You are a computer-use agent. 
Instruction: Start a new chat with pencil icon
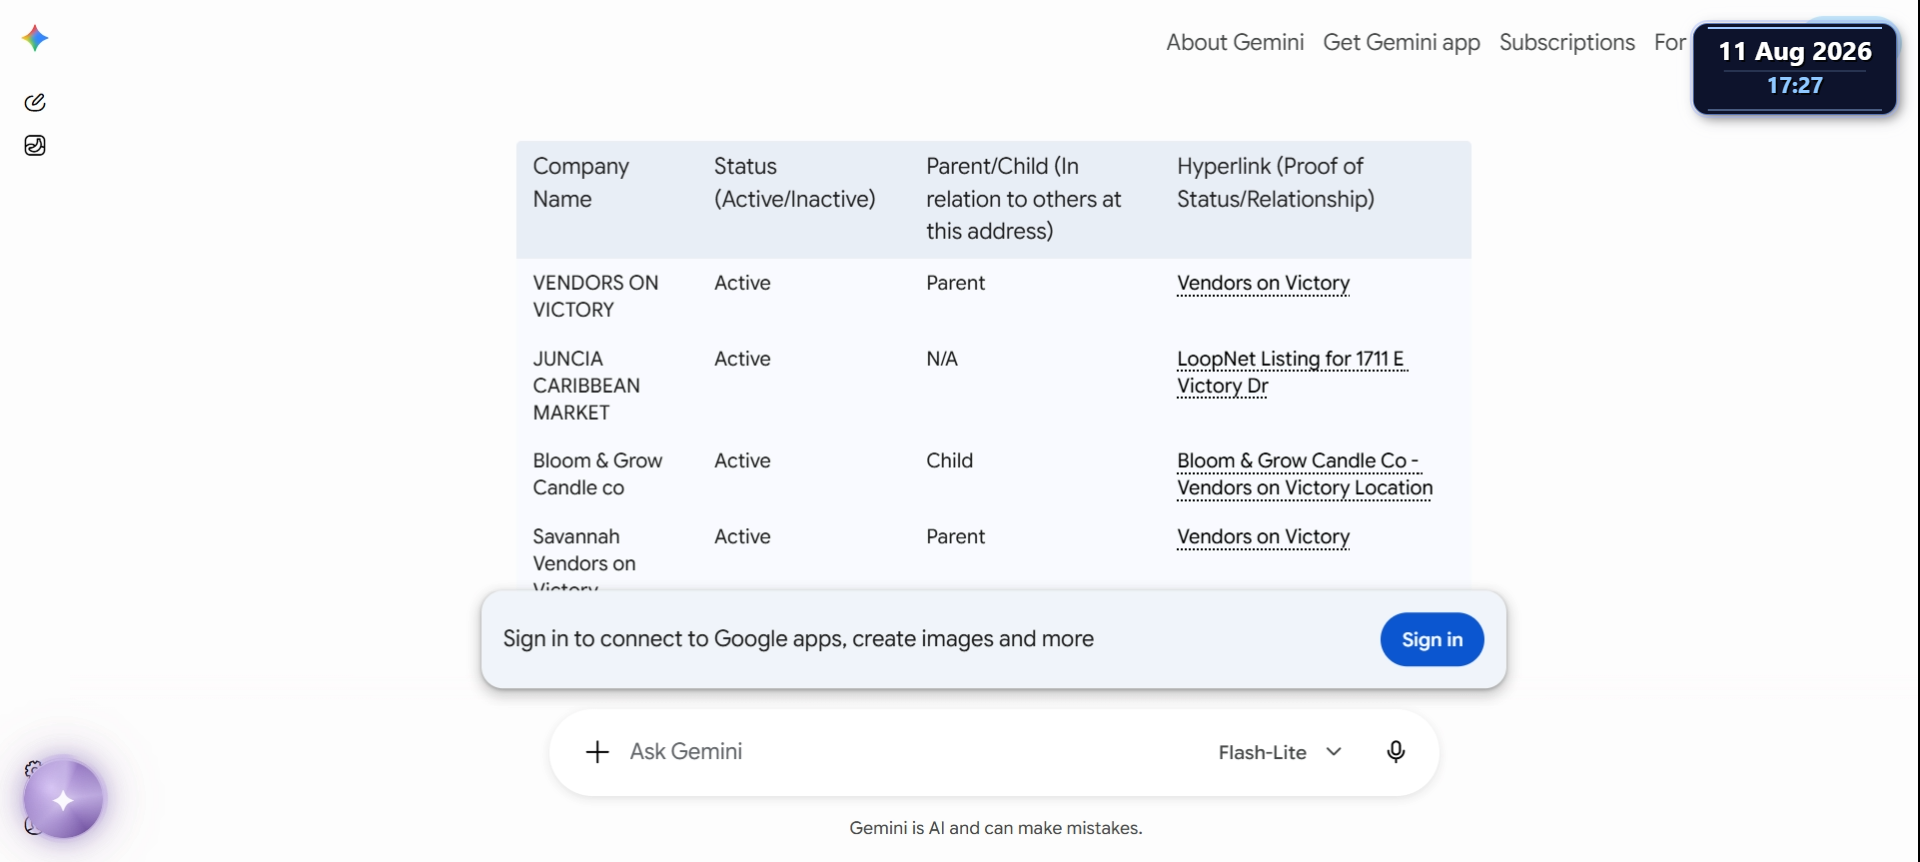(35, 102)
